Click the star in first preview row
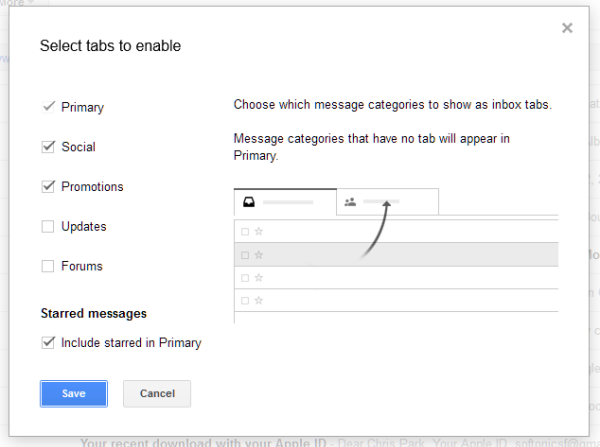Viewport: 600px width, 447px height. click(x=258, y=231)
